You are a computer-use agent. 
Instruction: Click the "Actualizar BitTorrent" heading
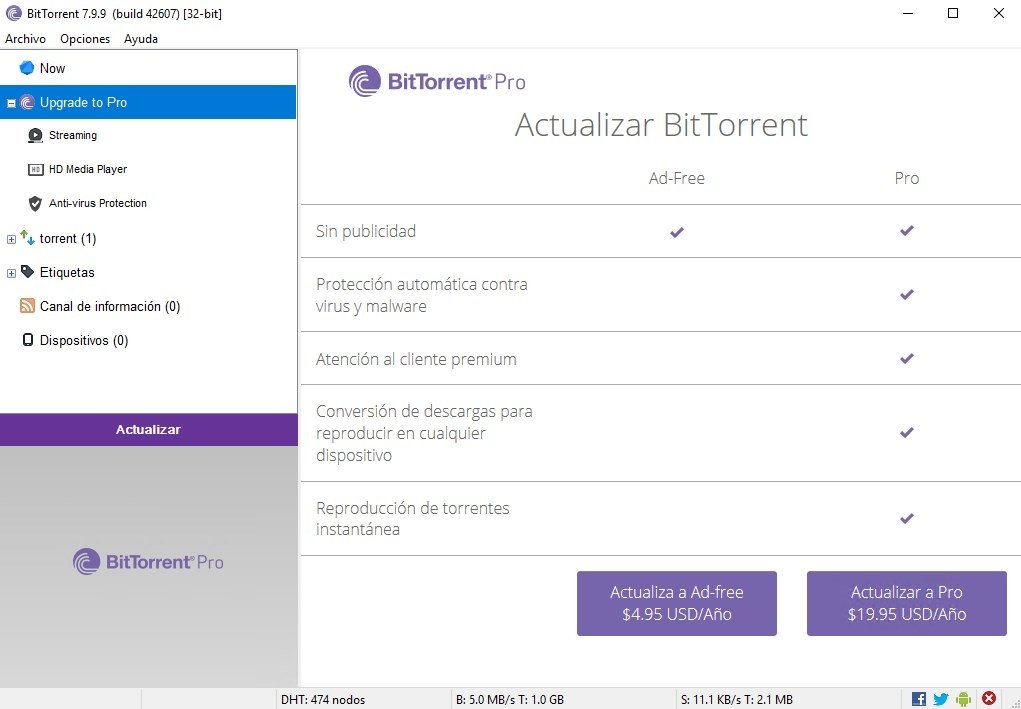click(x=661, y=124)
